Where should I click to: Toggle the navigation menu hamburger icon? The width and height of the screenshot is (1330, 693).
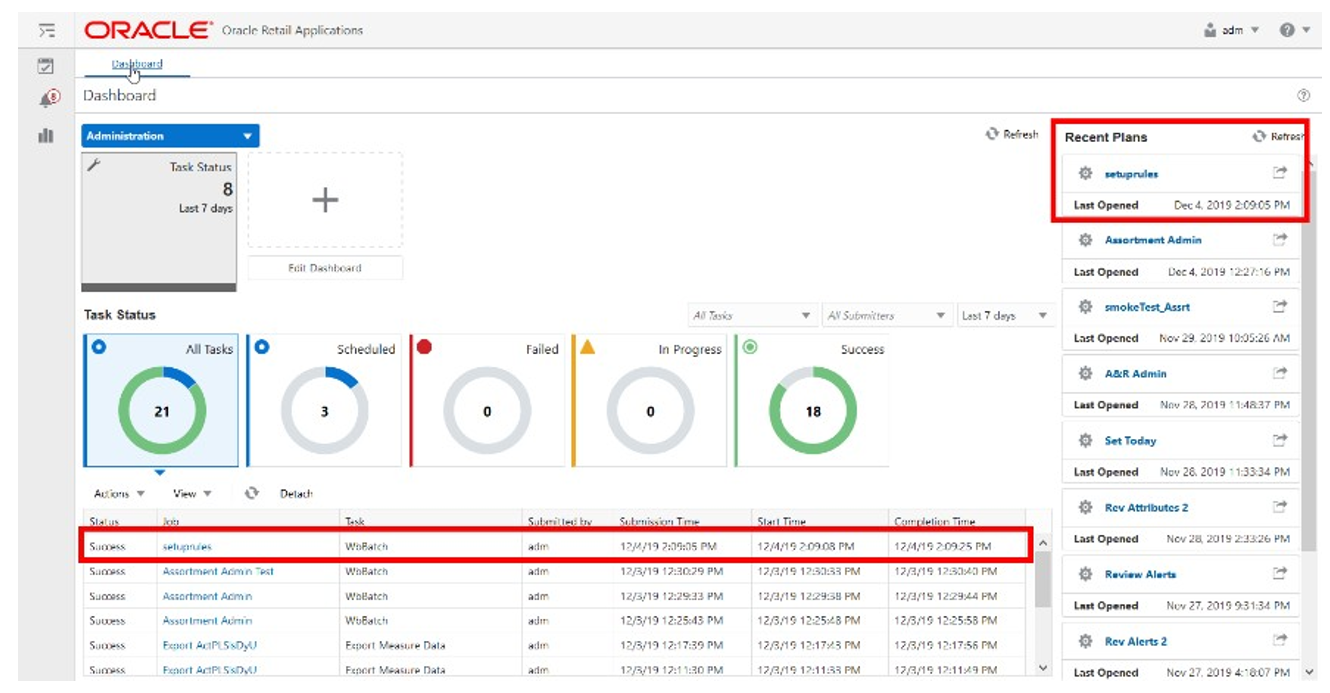coord(45,30)
